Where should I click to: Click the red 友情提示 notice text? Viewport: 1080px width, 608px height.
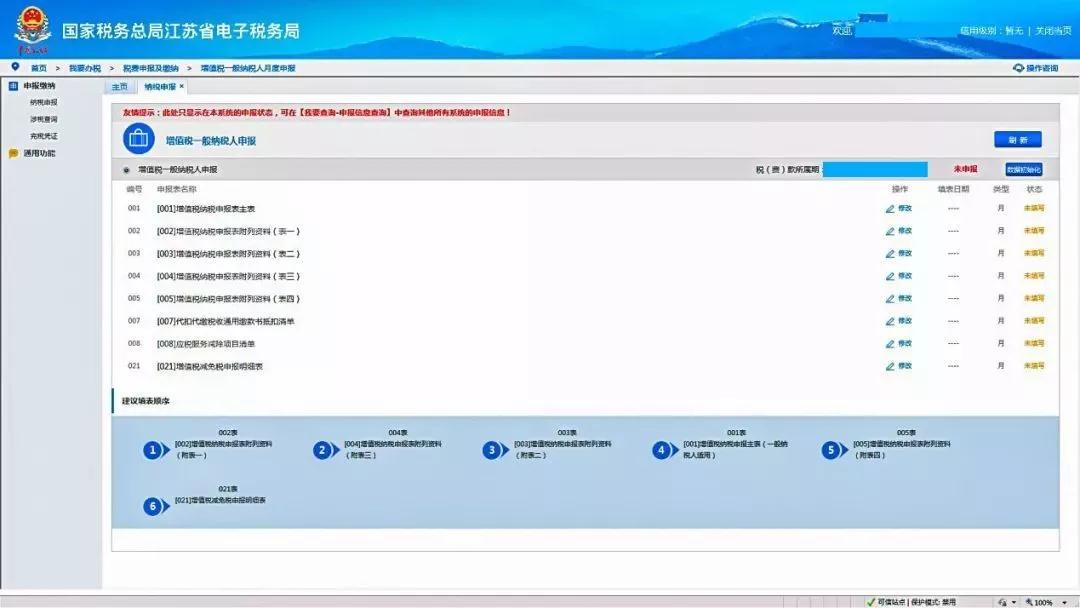tap(316, 112)
